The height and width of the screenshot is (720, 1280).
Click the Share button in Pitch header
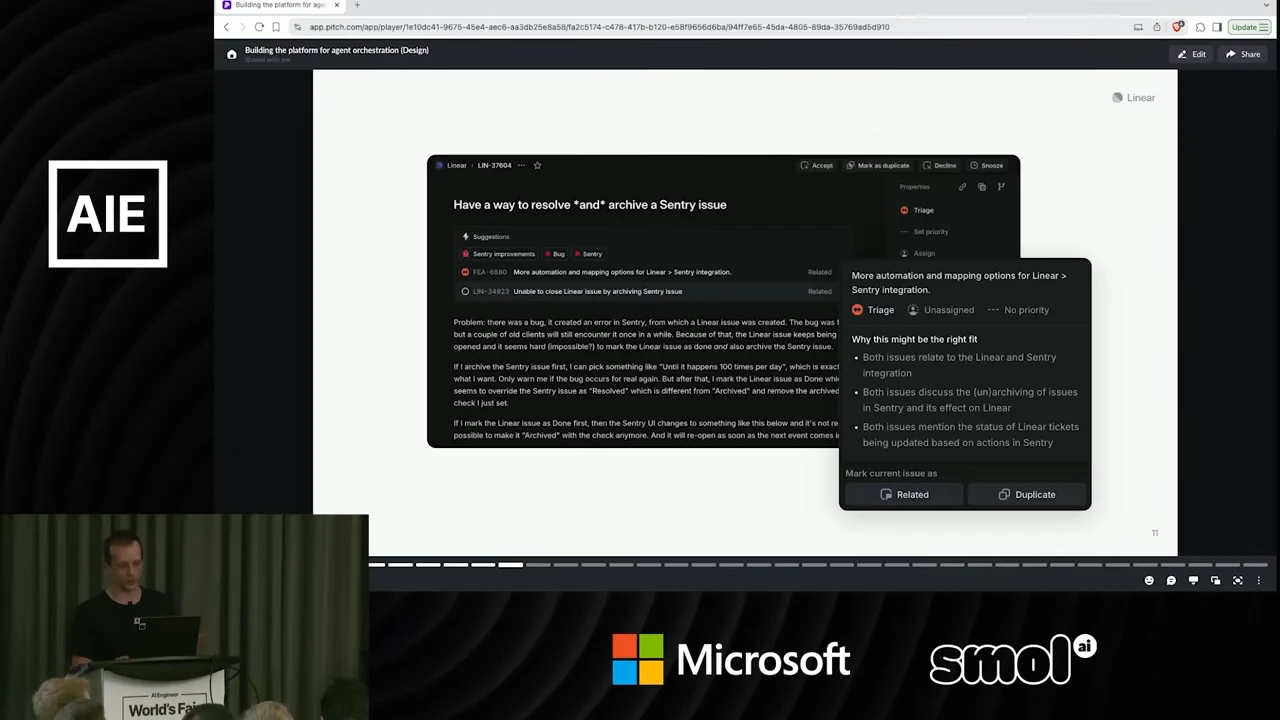[1243, 54]
